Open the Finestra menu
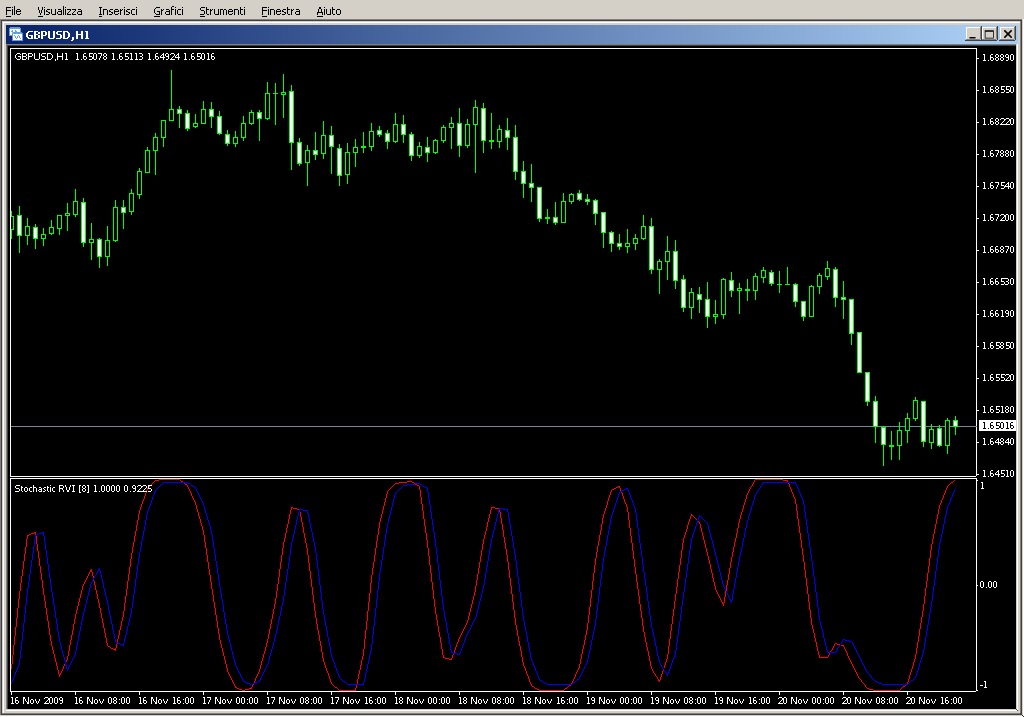 pyautogui.click(x=280, y=11)
